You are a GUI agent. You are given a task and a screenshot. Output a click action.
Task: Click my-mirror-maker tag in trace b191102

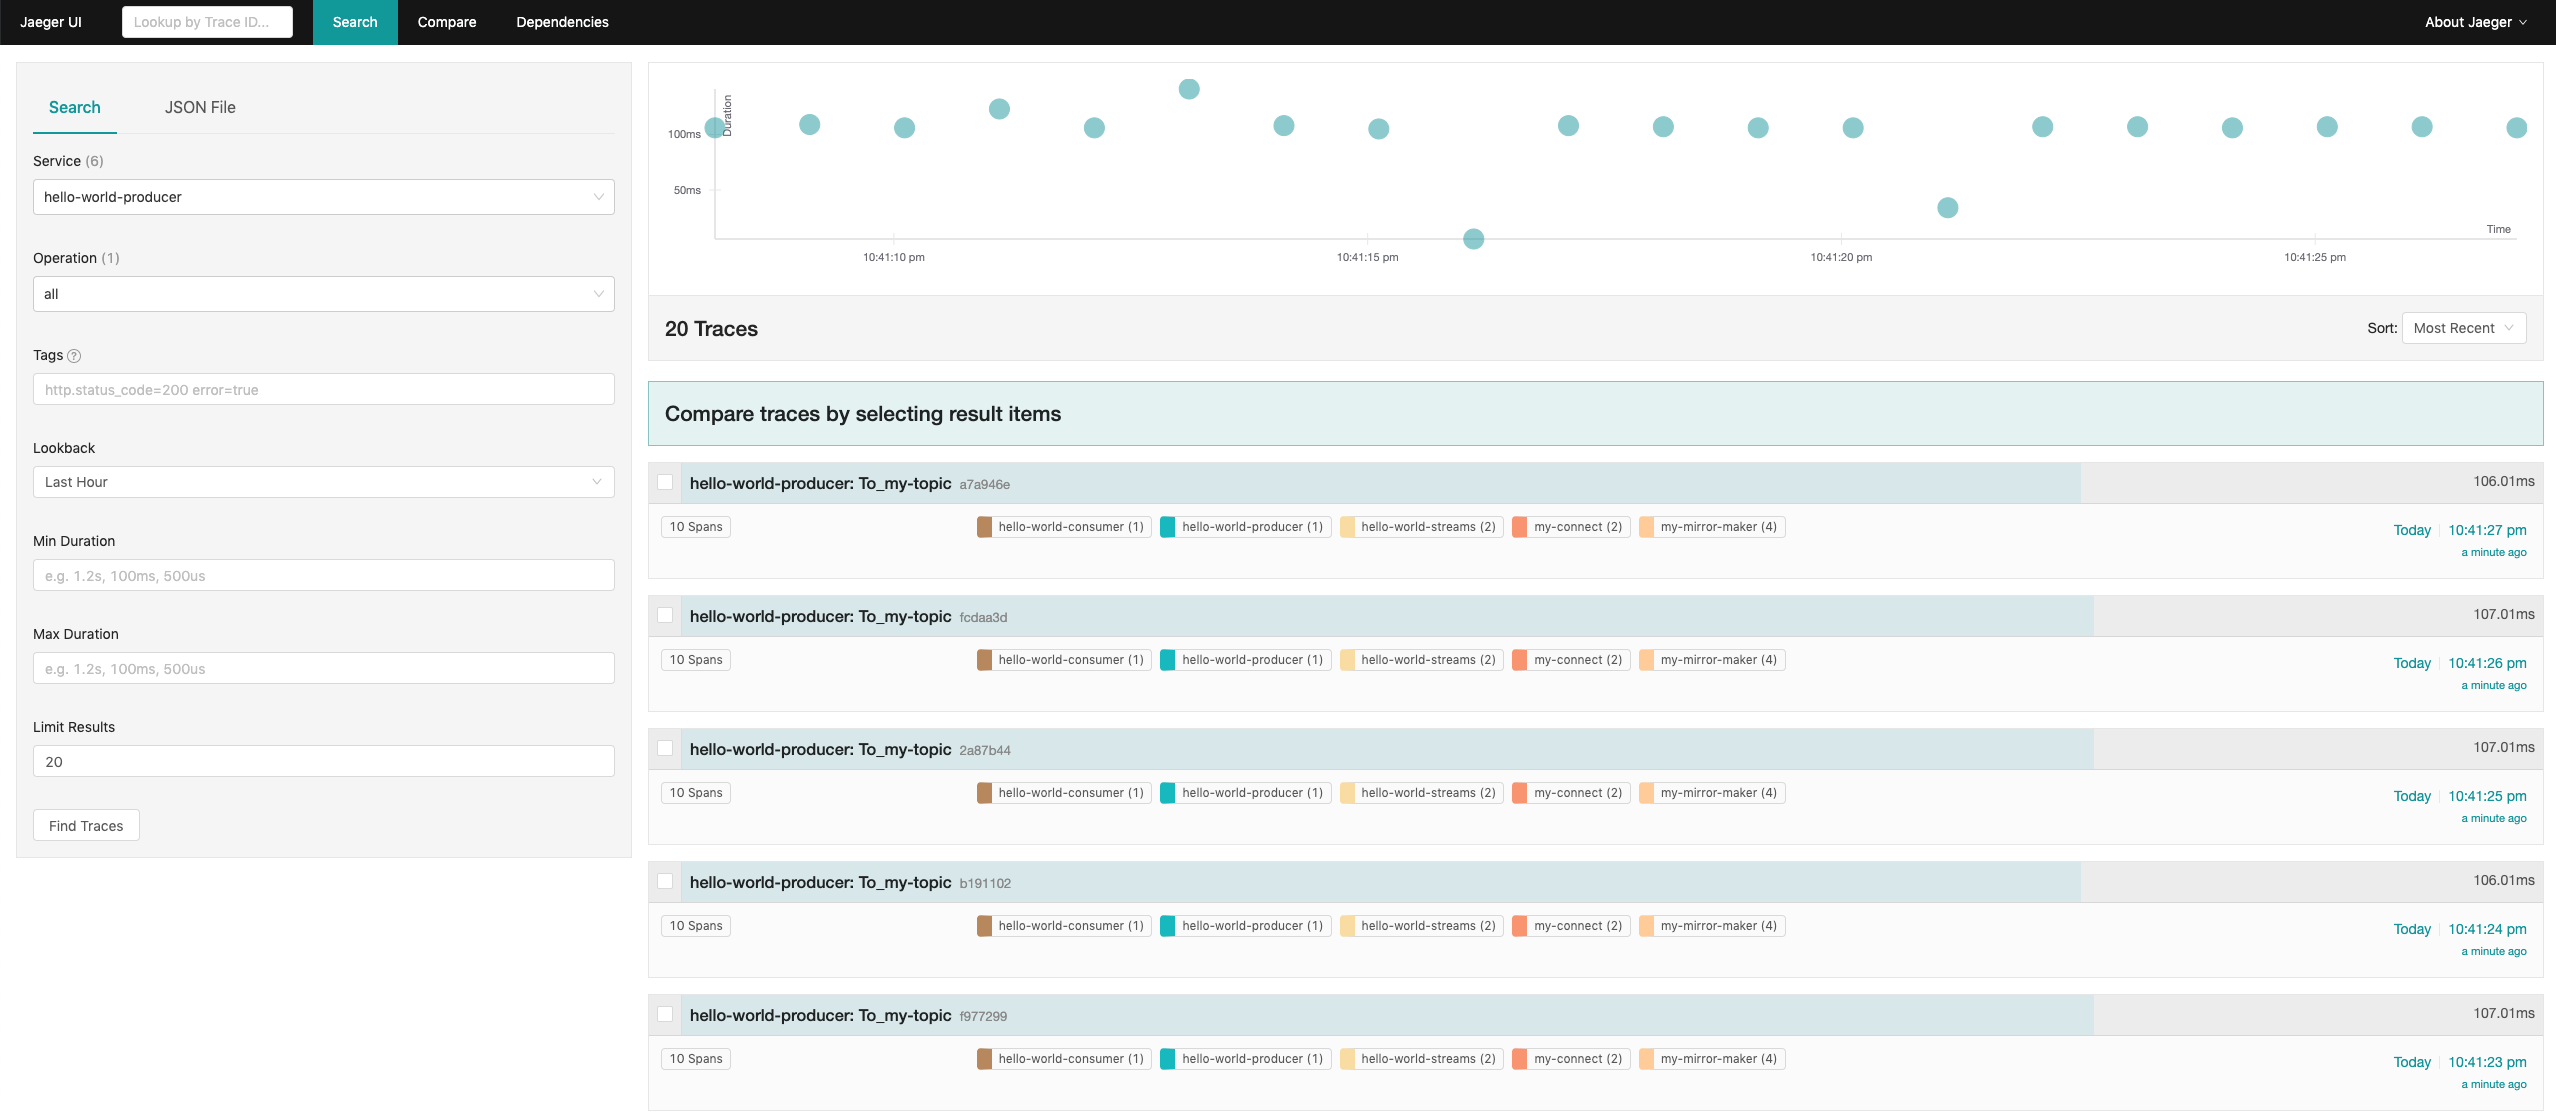(x=1712, y=926)
